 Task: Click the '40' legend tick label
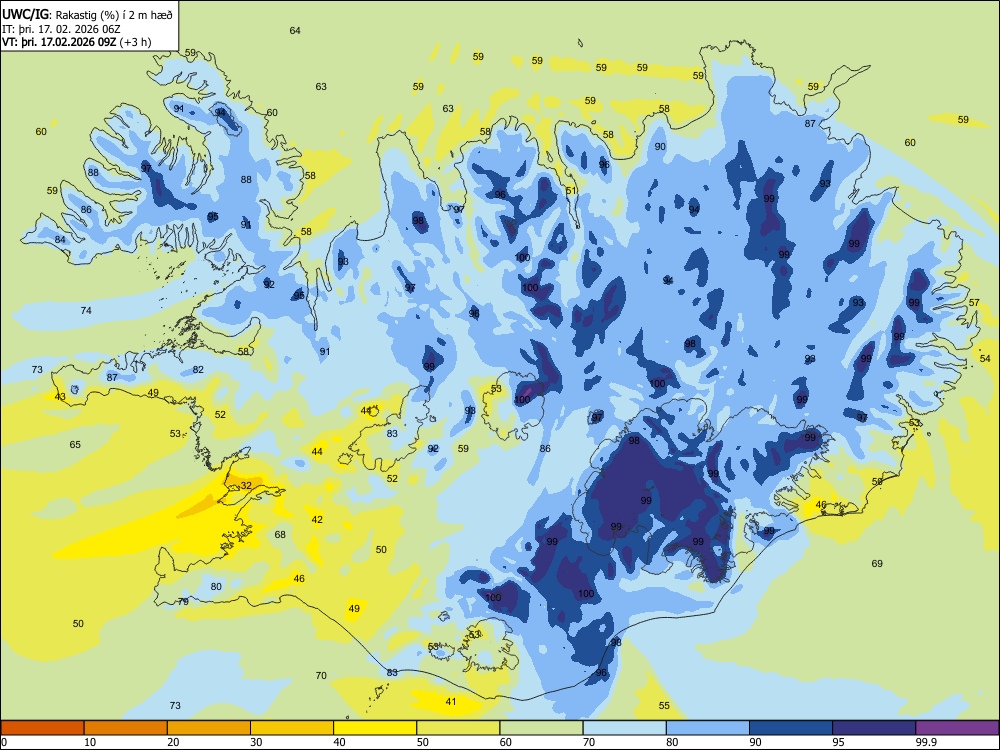339,742
